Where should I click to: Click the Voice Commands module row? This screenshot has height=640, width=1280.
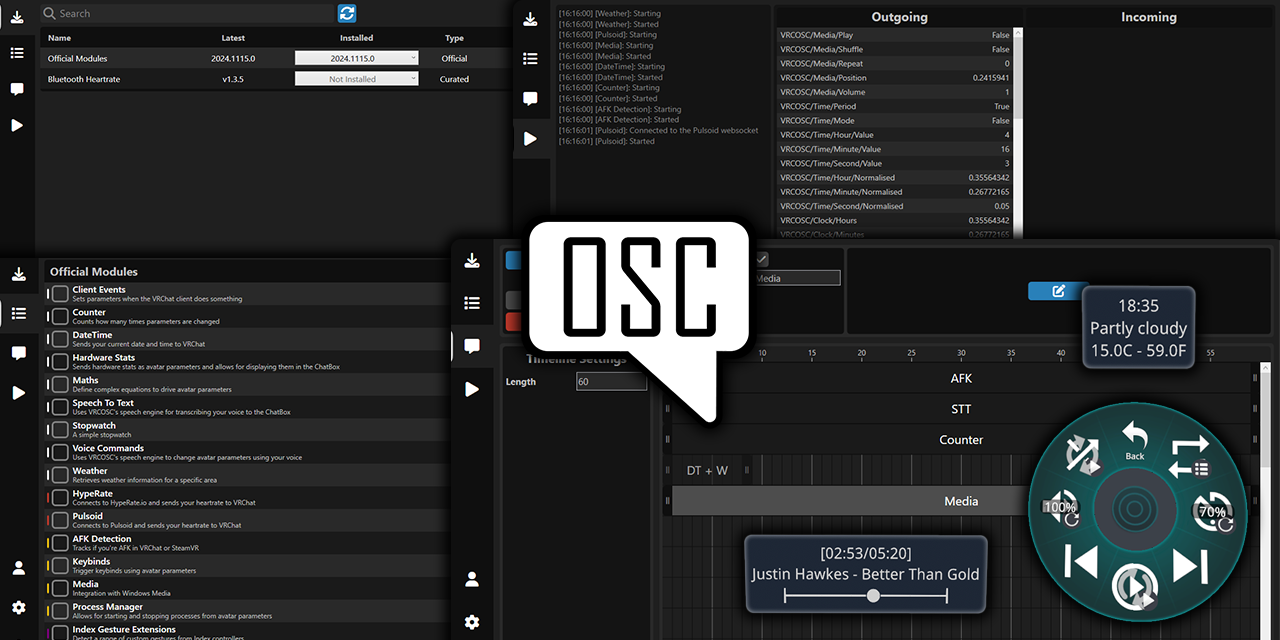click(x=247, y=453)
